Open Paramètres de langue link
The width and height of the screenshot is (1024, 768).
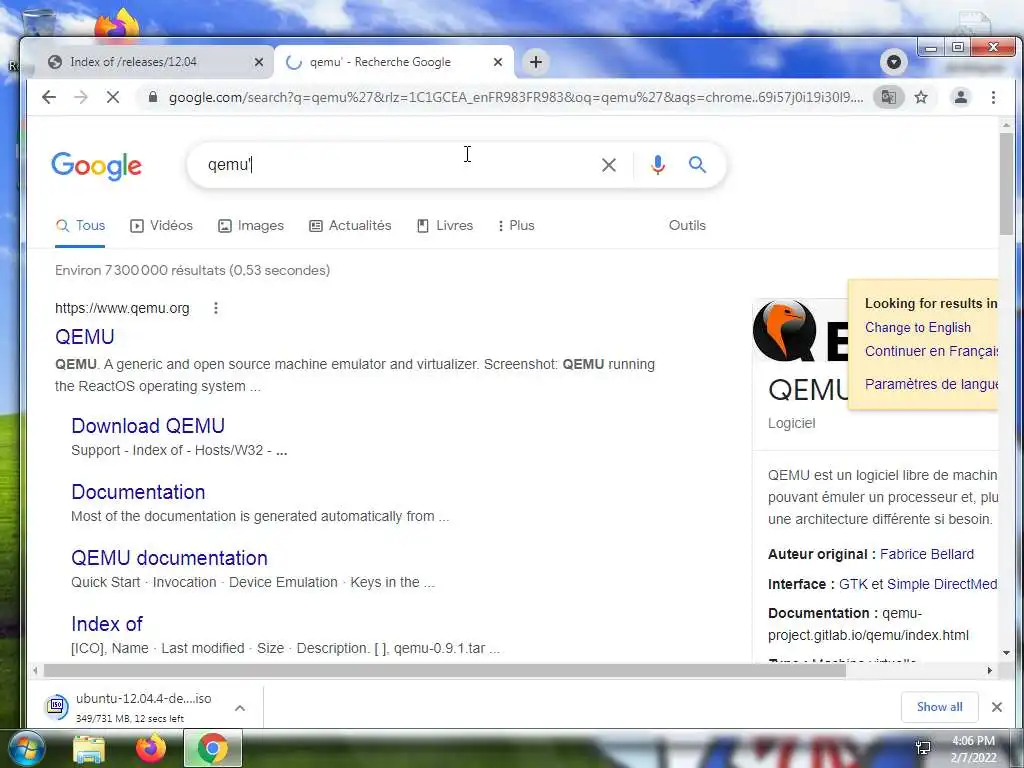click(x=931, y=384)
